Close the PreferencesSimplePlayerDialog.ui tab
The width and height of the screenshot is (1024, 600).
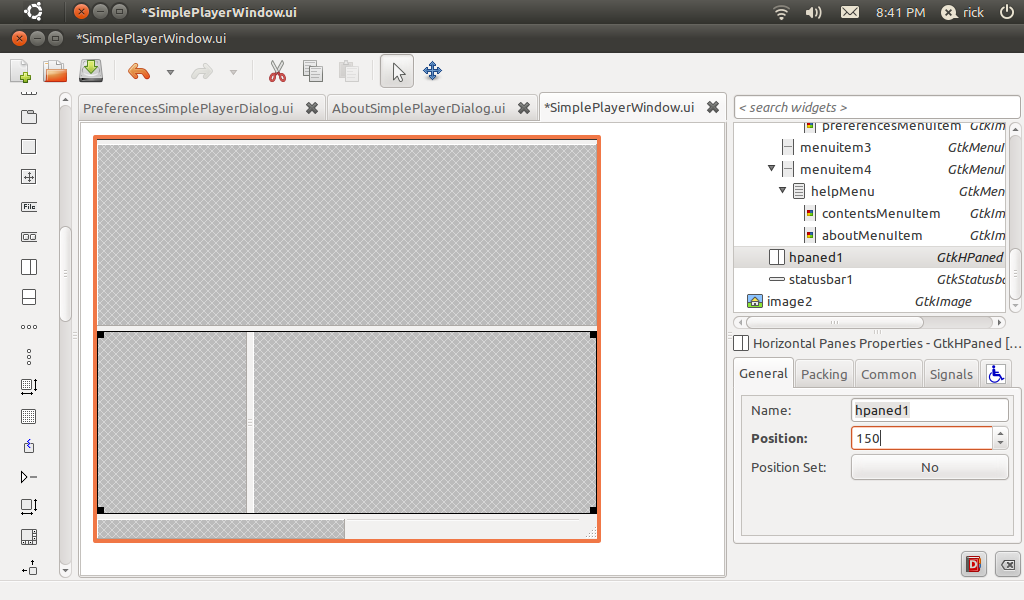[x=312, y=108]
